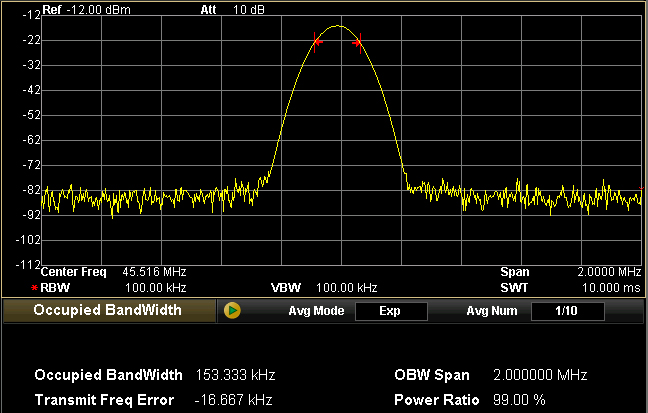Click the -52 axis label
The height and width of the screenshot is (413, 648).
tap(31, 115)
